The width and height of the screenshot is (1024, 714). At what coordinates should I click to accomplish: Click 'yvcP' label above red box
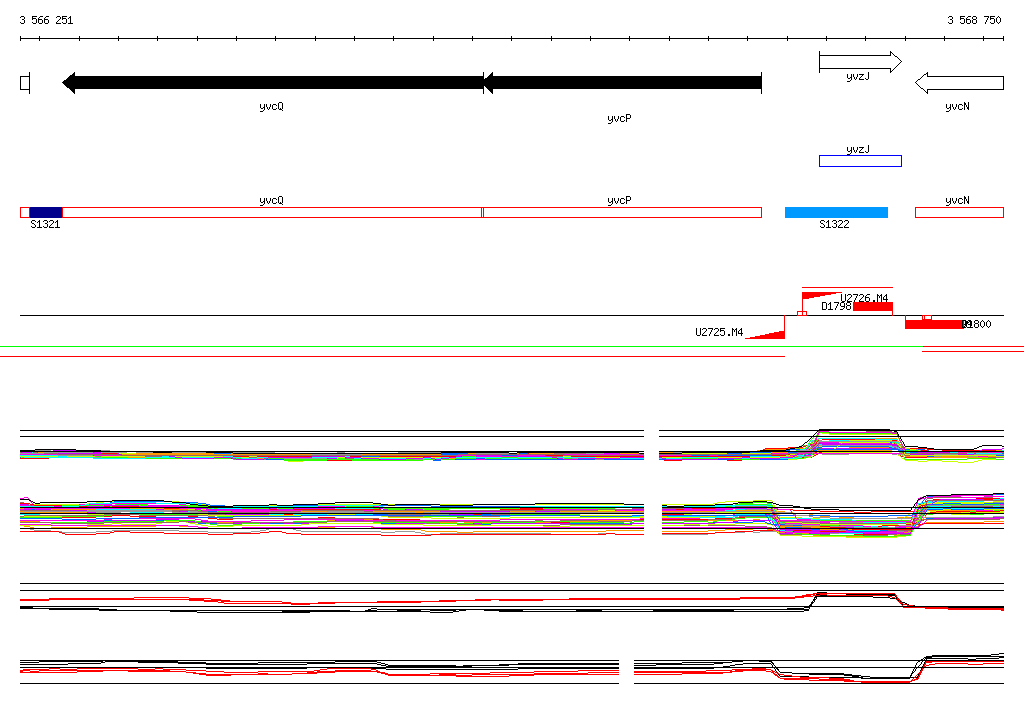tap(619, 201)
